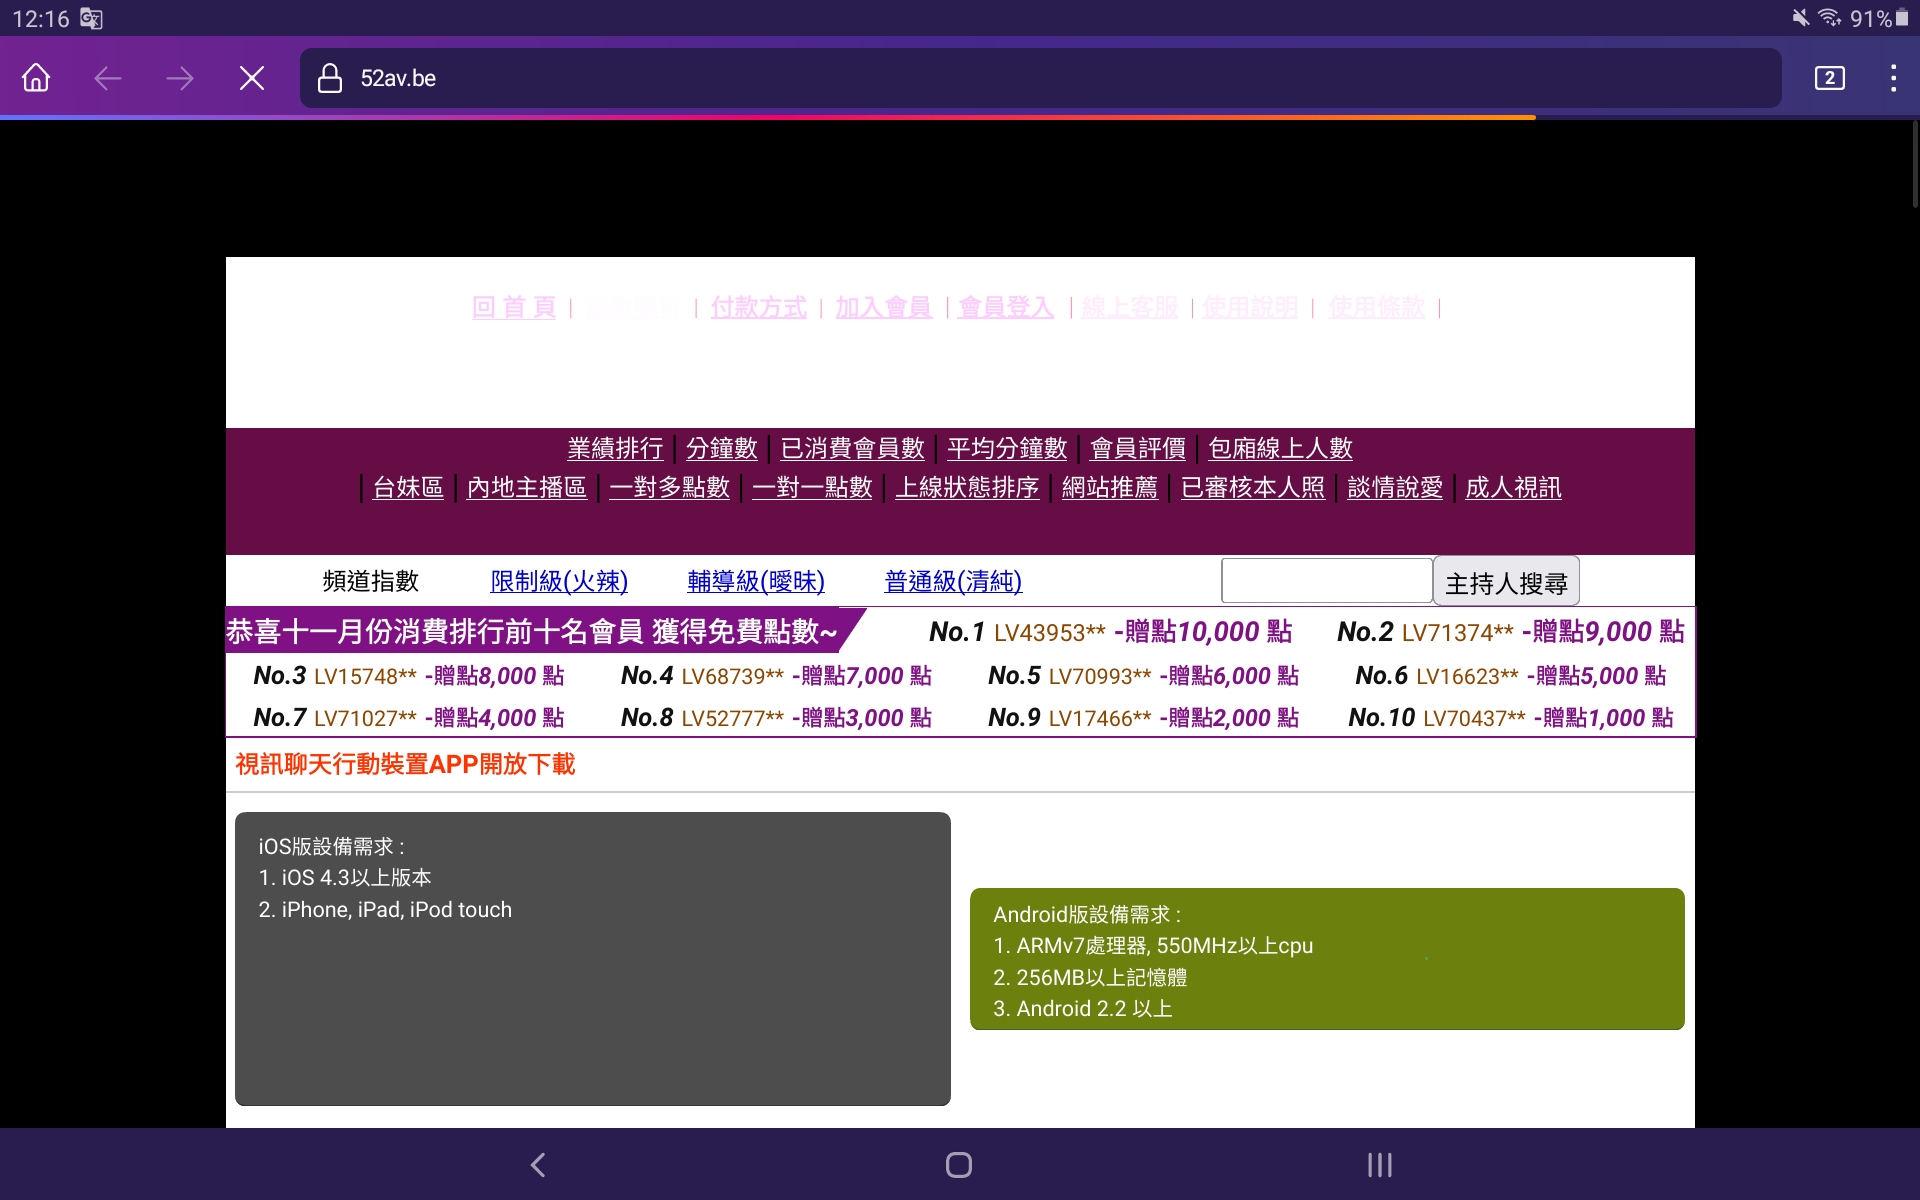Click the browser Home icon
Screen dimensions: 1920x1200
(35, 78)
